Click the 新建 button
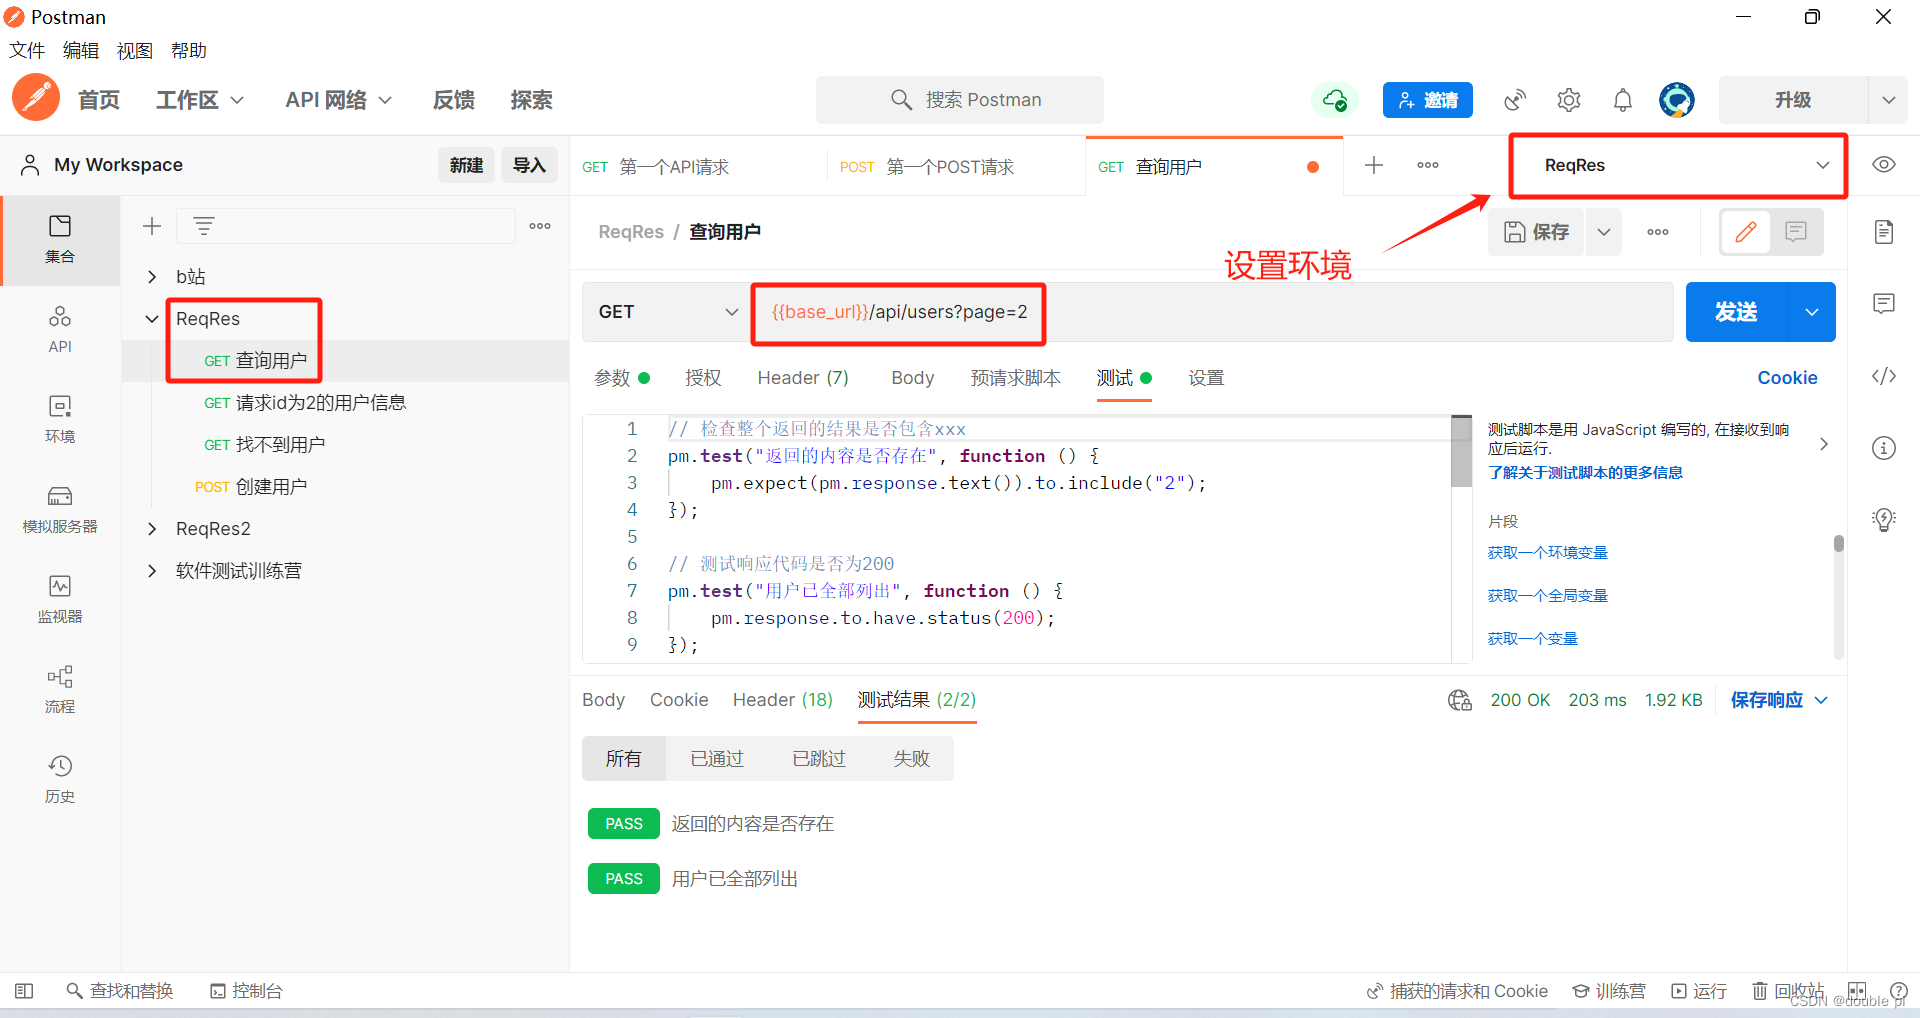Image resolution: width=1920 pixels, height=1018 pixels. 466,165
